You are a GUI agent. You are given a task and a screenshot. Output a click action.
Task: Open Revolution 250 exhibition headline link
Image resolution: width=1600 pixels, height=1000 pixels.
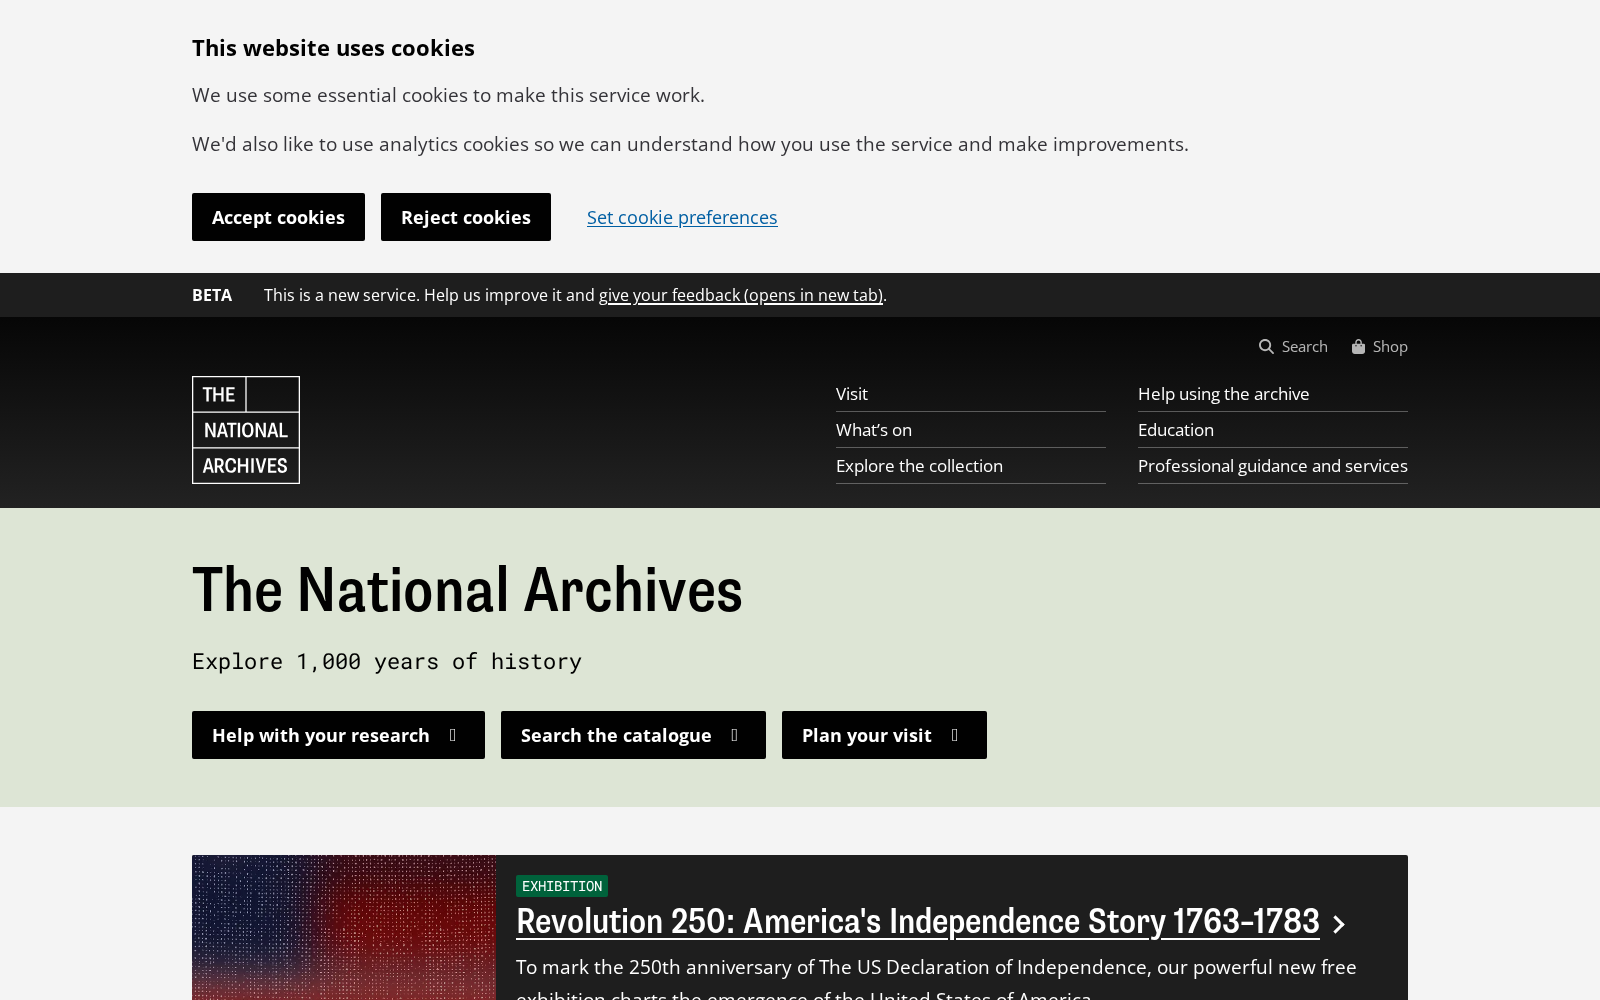coord(918,921)
